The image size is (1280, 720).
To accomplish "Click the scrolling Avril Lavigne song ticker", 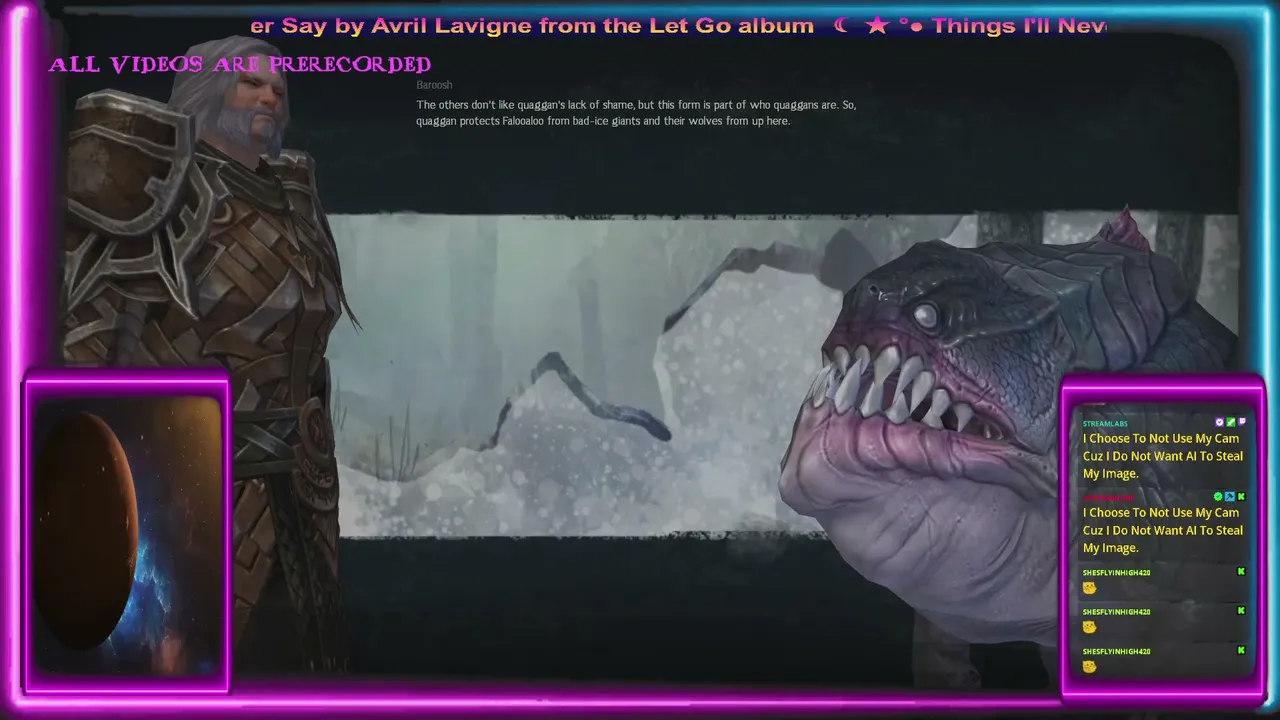I will click(678, 26).
